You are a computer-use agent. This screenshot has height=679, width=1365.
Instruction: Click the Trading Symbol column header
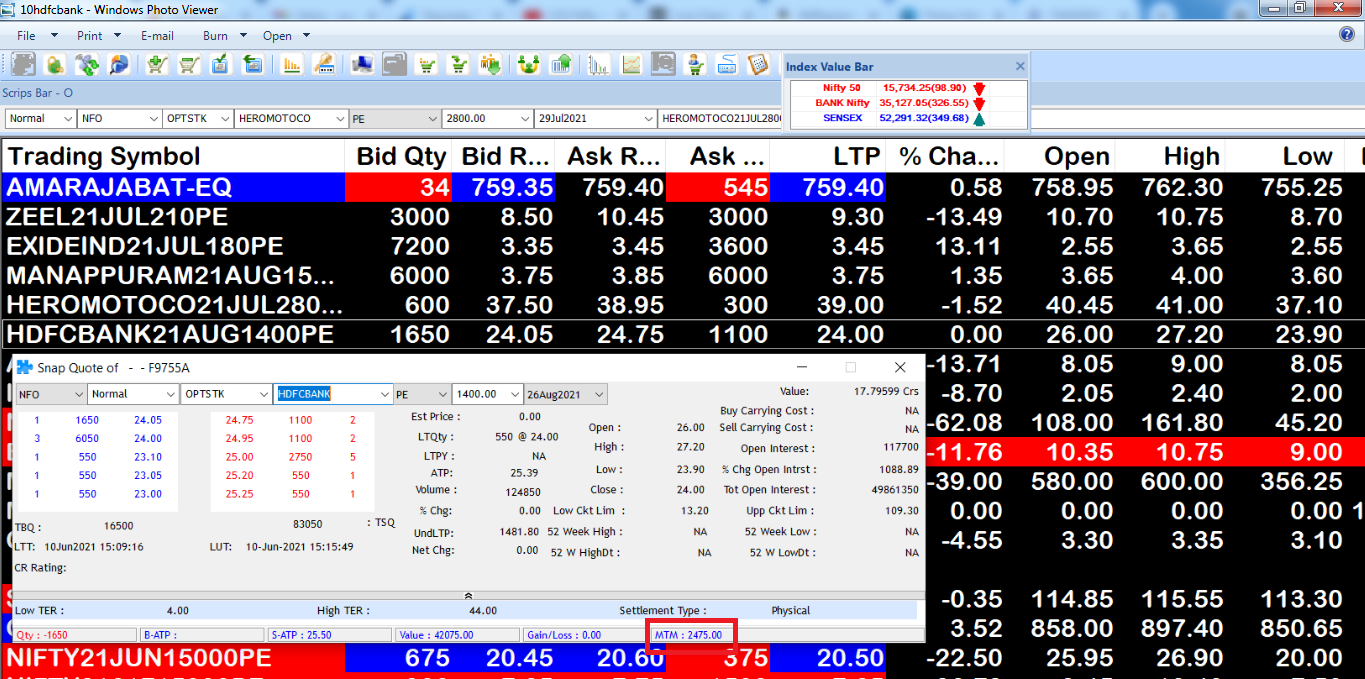[x=173, y=156]
